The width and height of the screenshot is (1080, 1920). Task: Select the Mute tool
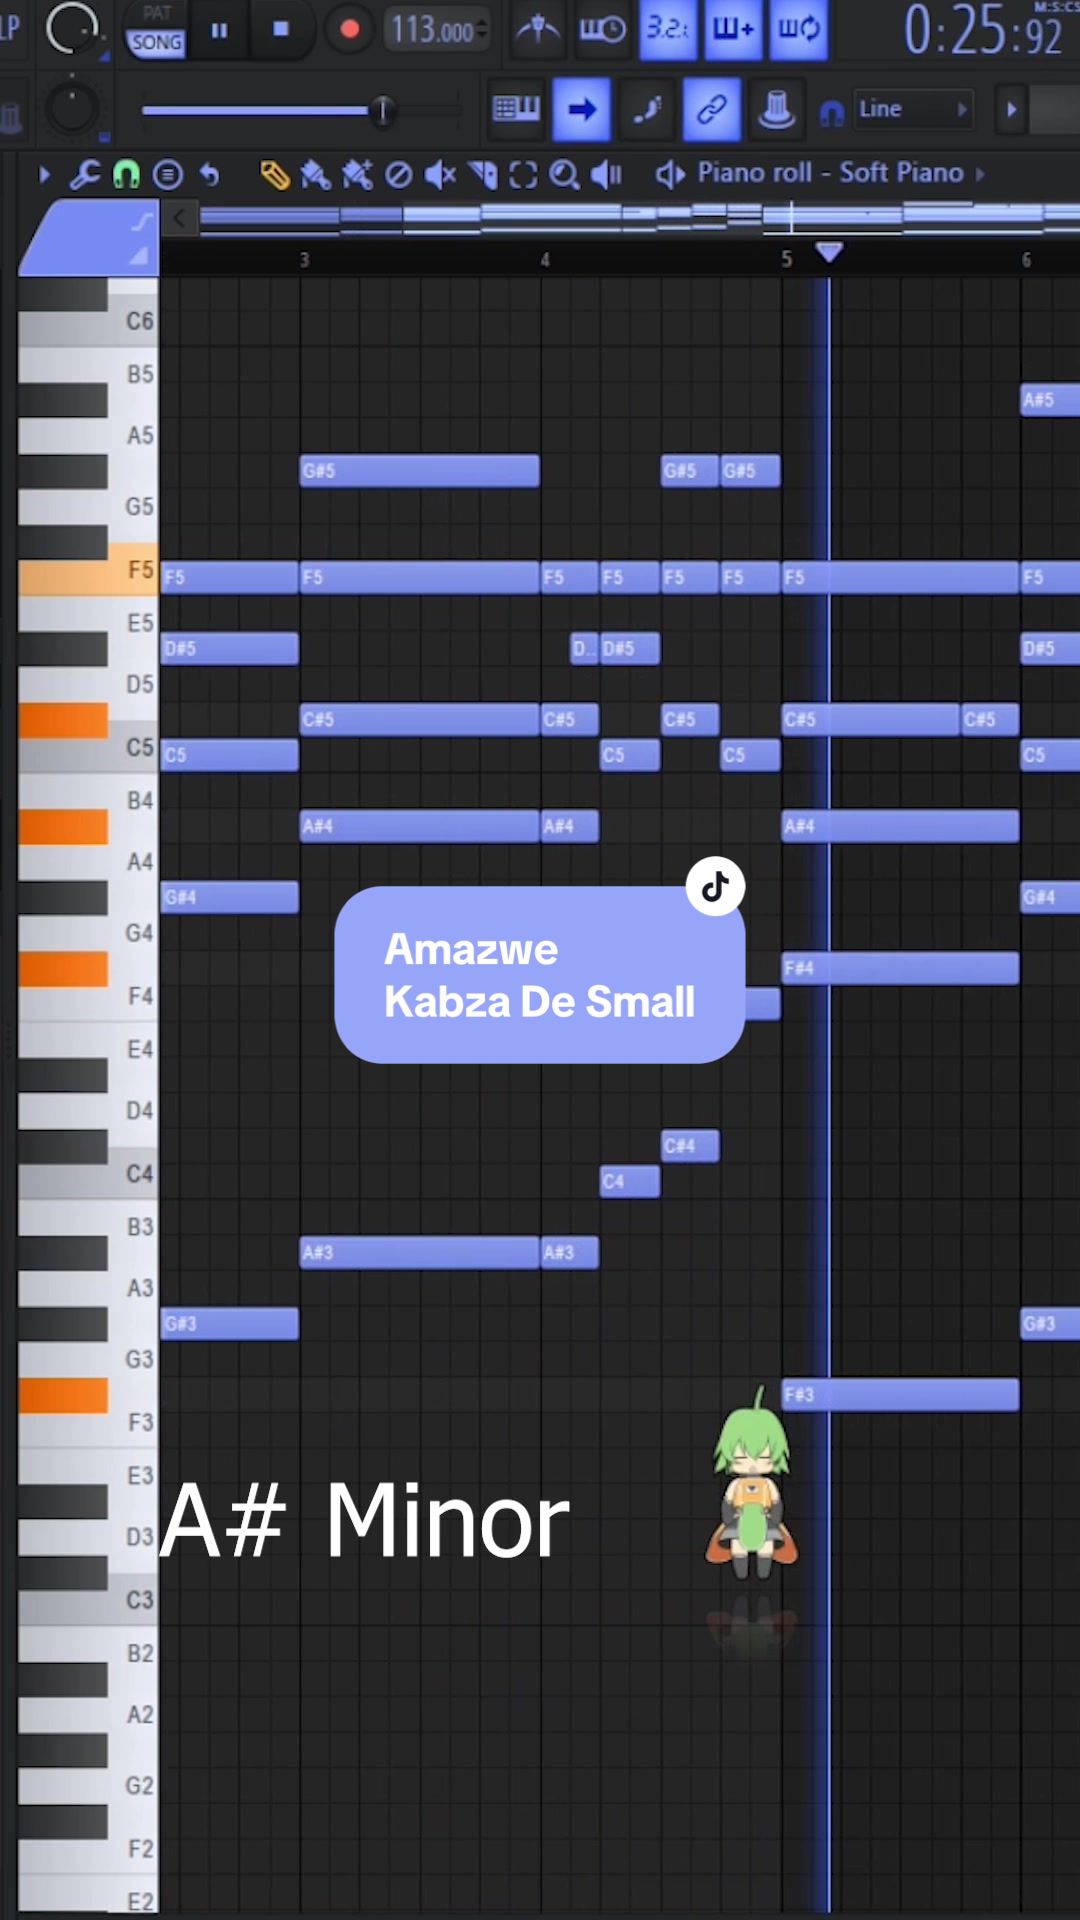pos(440,175)
